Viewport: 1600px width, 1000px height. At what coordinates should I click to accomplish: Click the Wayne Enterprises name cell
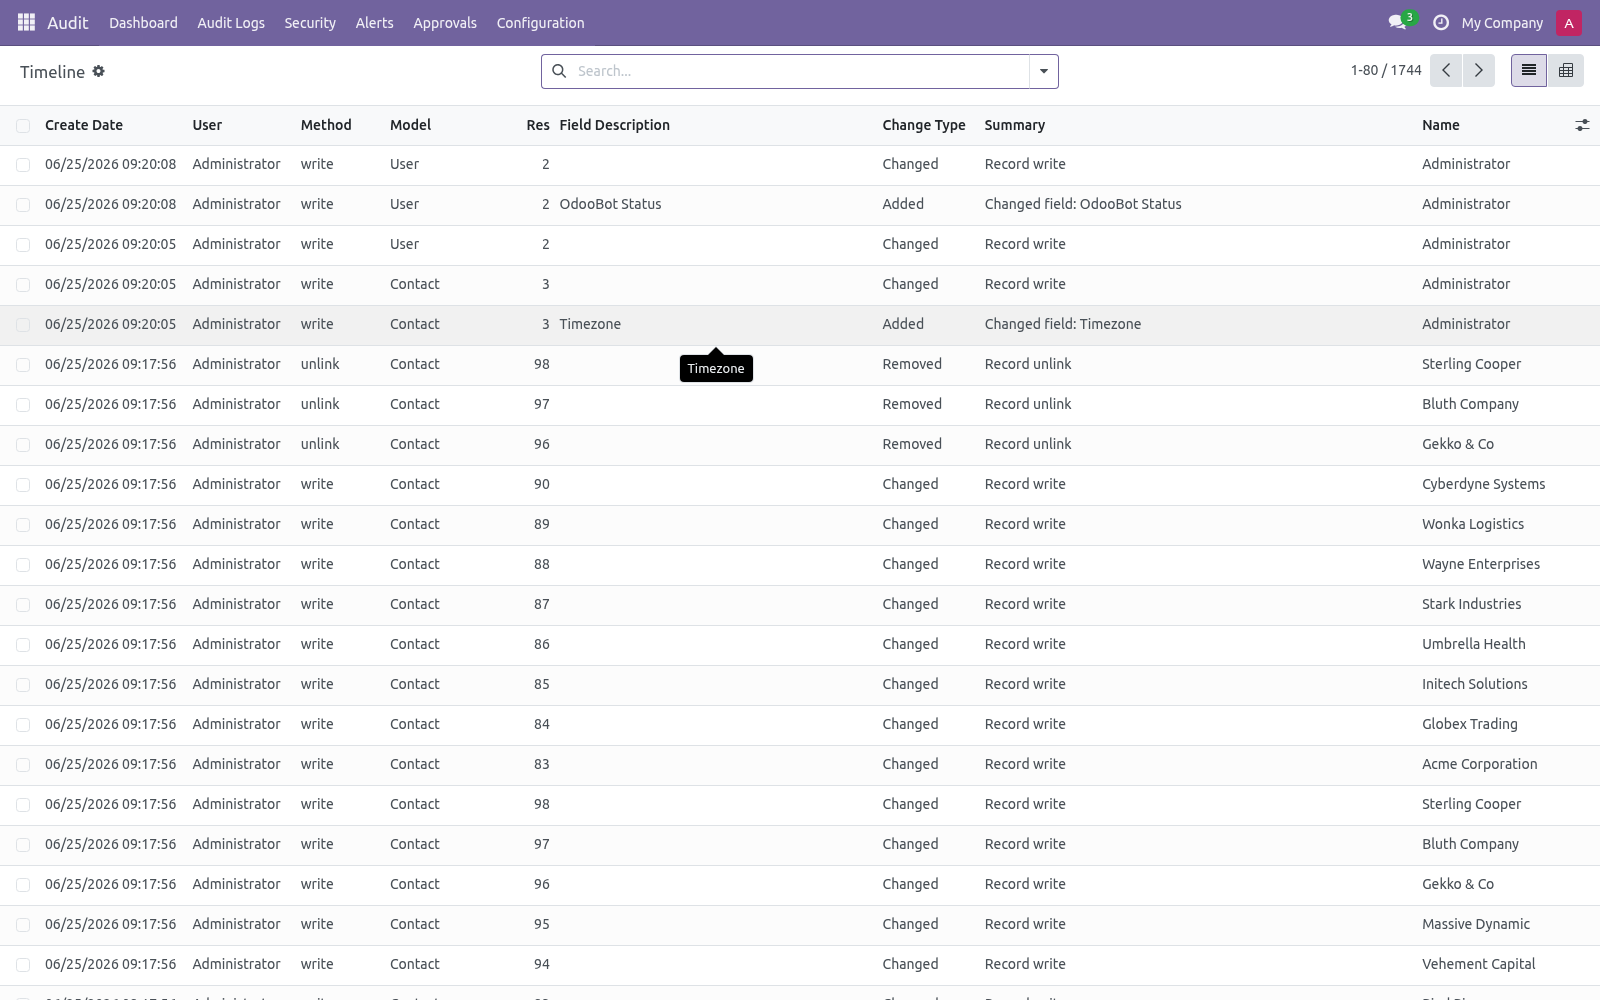[x=1481, y=564]
